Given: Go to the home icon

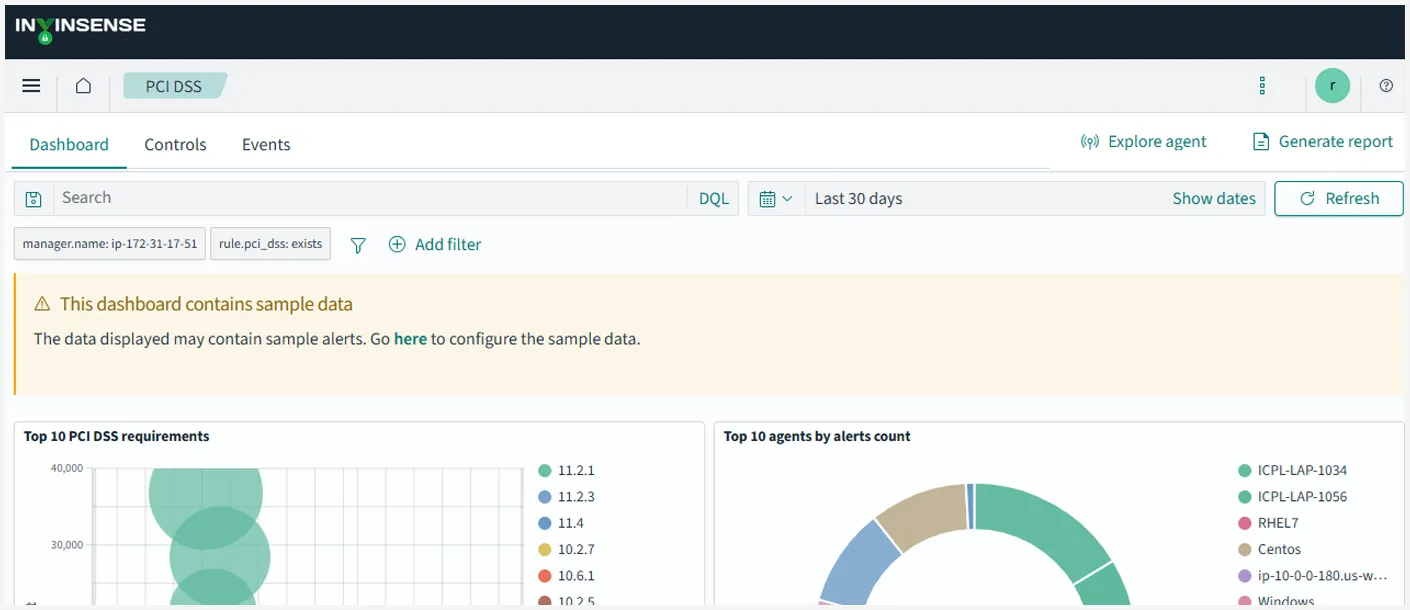Looking at the screenshot, I should 84,86.
